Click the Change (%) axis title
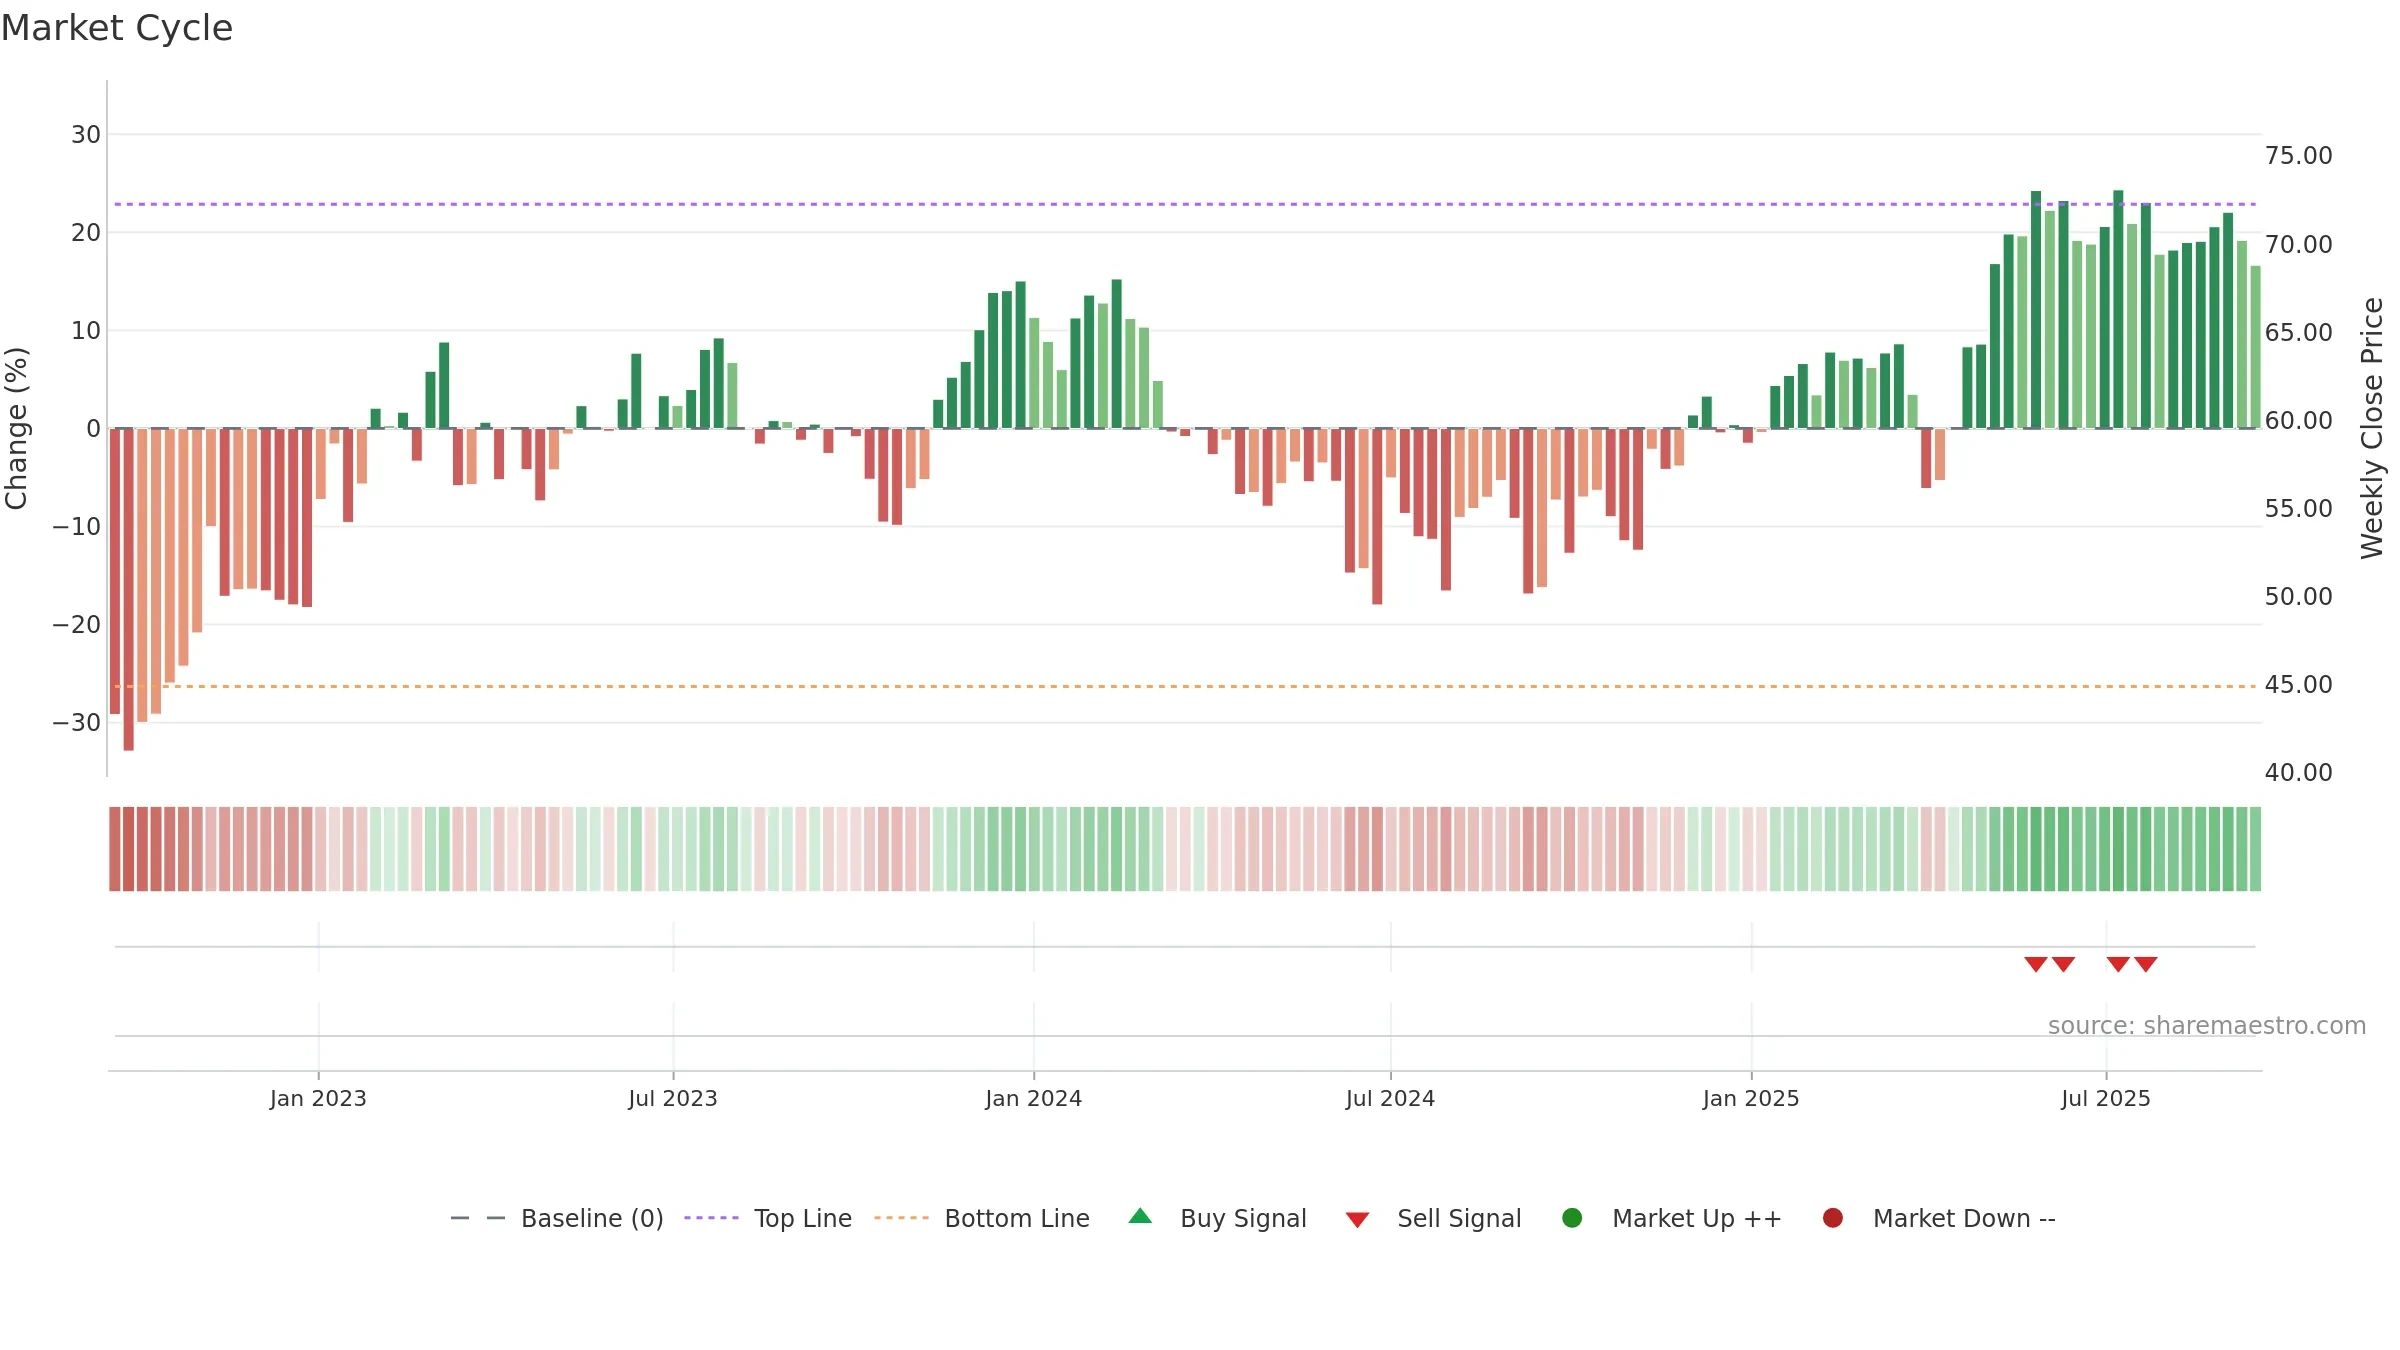The width and height of the screenshot is (2400, 1350). tap(16, 428)
